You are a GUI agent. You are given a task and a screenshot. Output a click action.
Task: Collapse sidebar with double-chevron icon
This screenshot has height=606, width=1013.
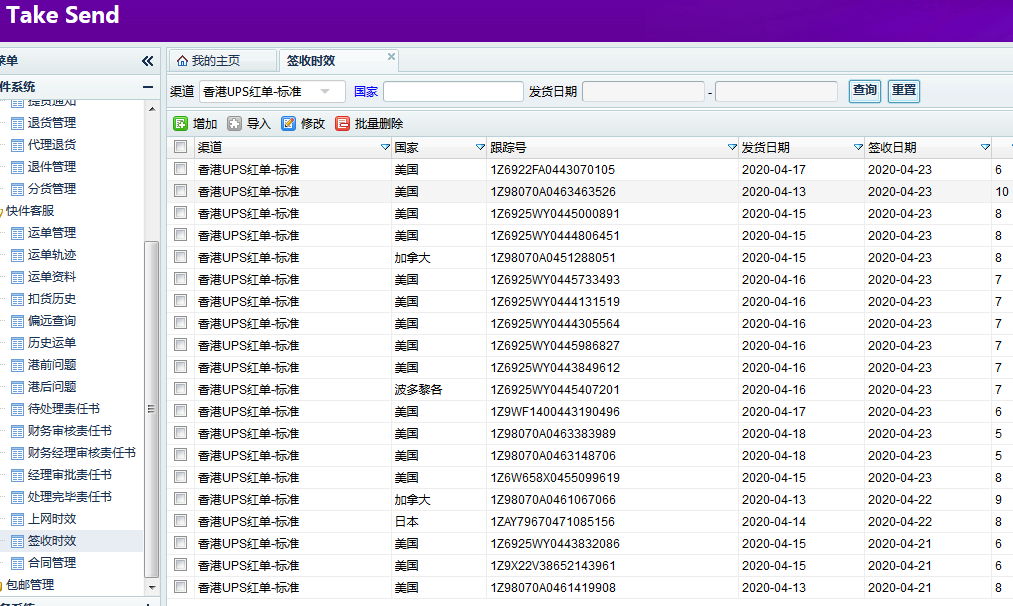148,61
